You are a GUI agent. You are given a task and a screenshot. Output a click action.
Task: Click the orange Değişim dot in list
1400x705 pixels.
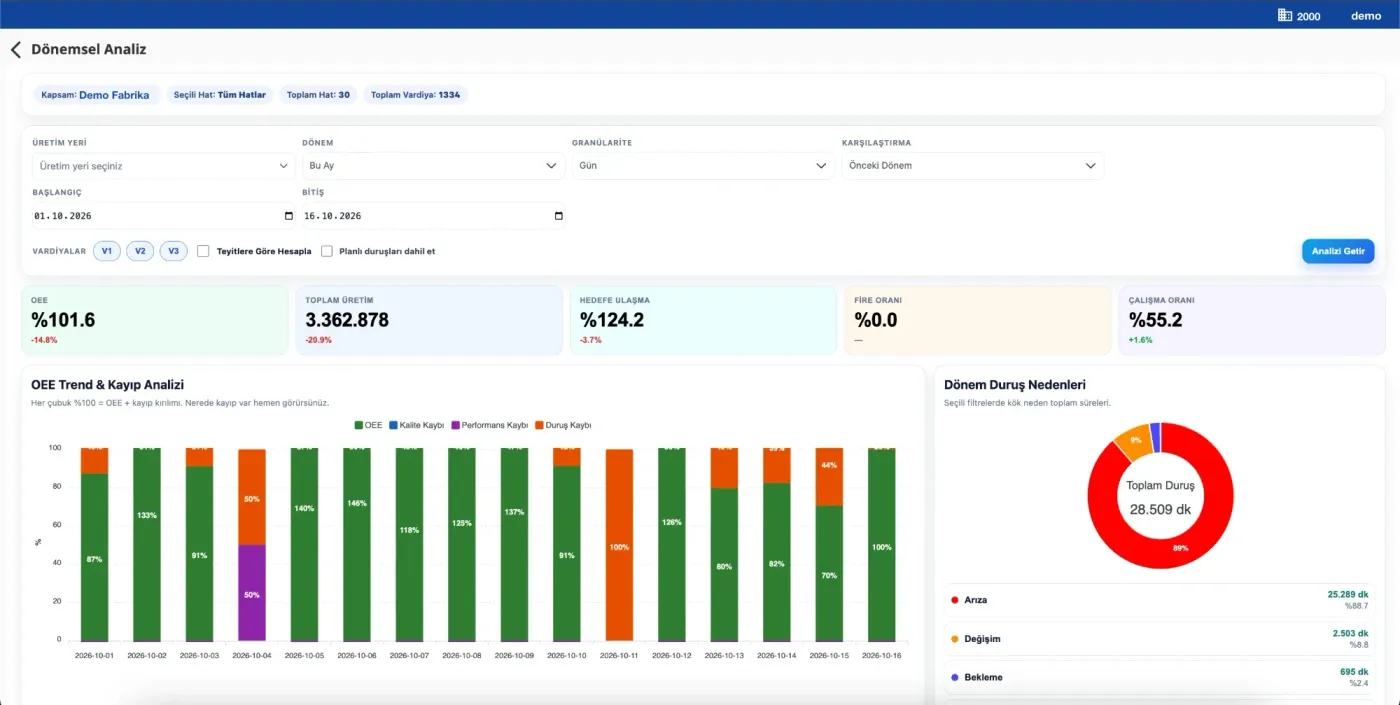click(954, 638)
